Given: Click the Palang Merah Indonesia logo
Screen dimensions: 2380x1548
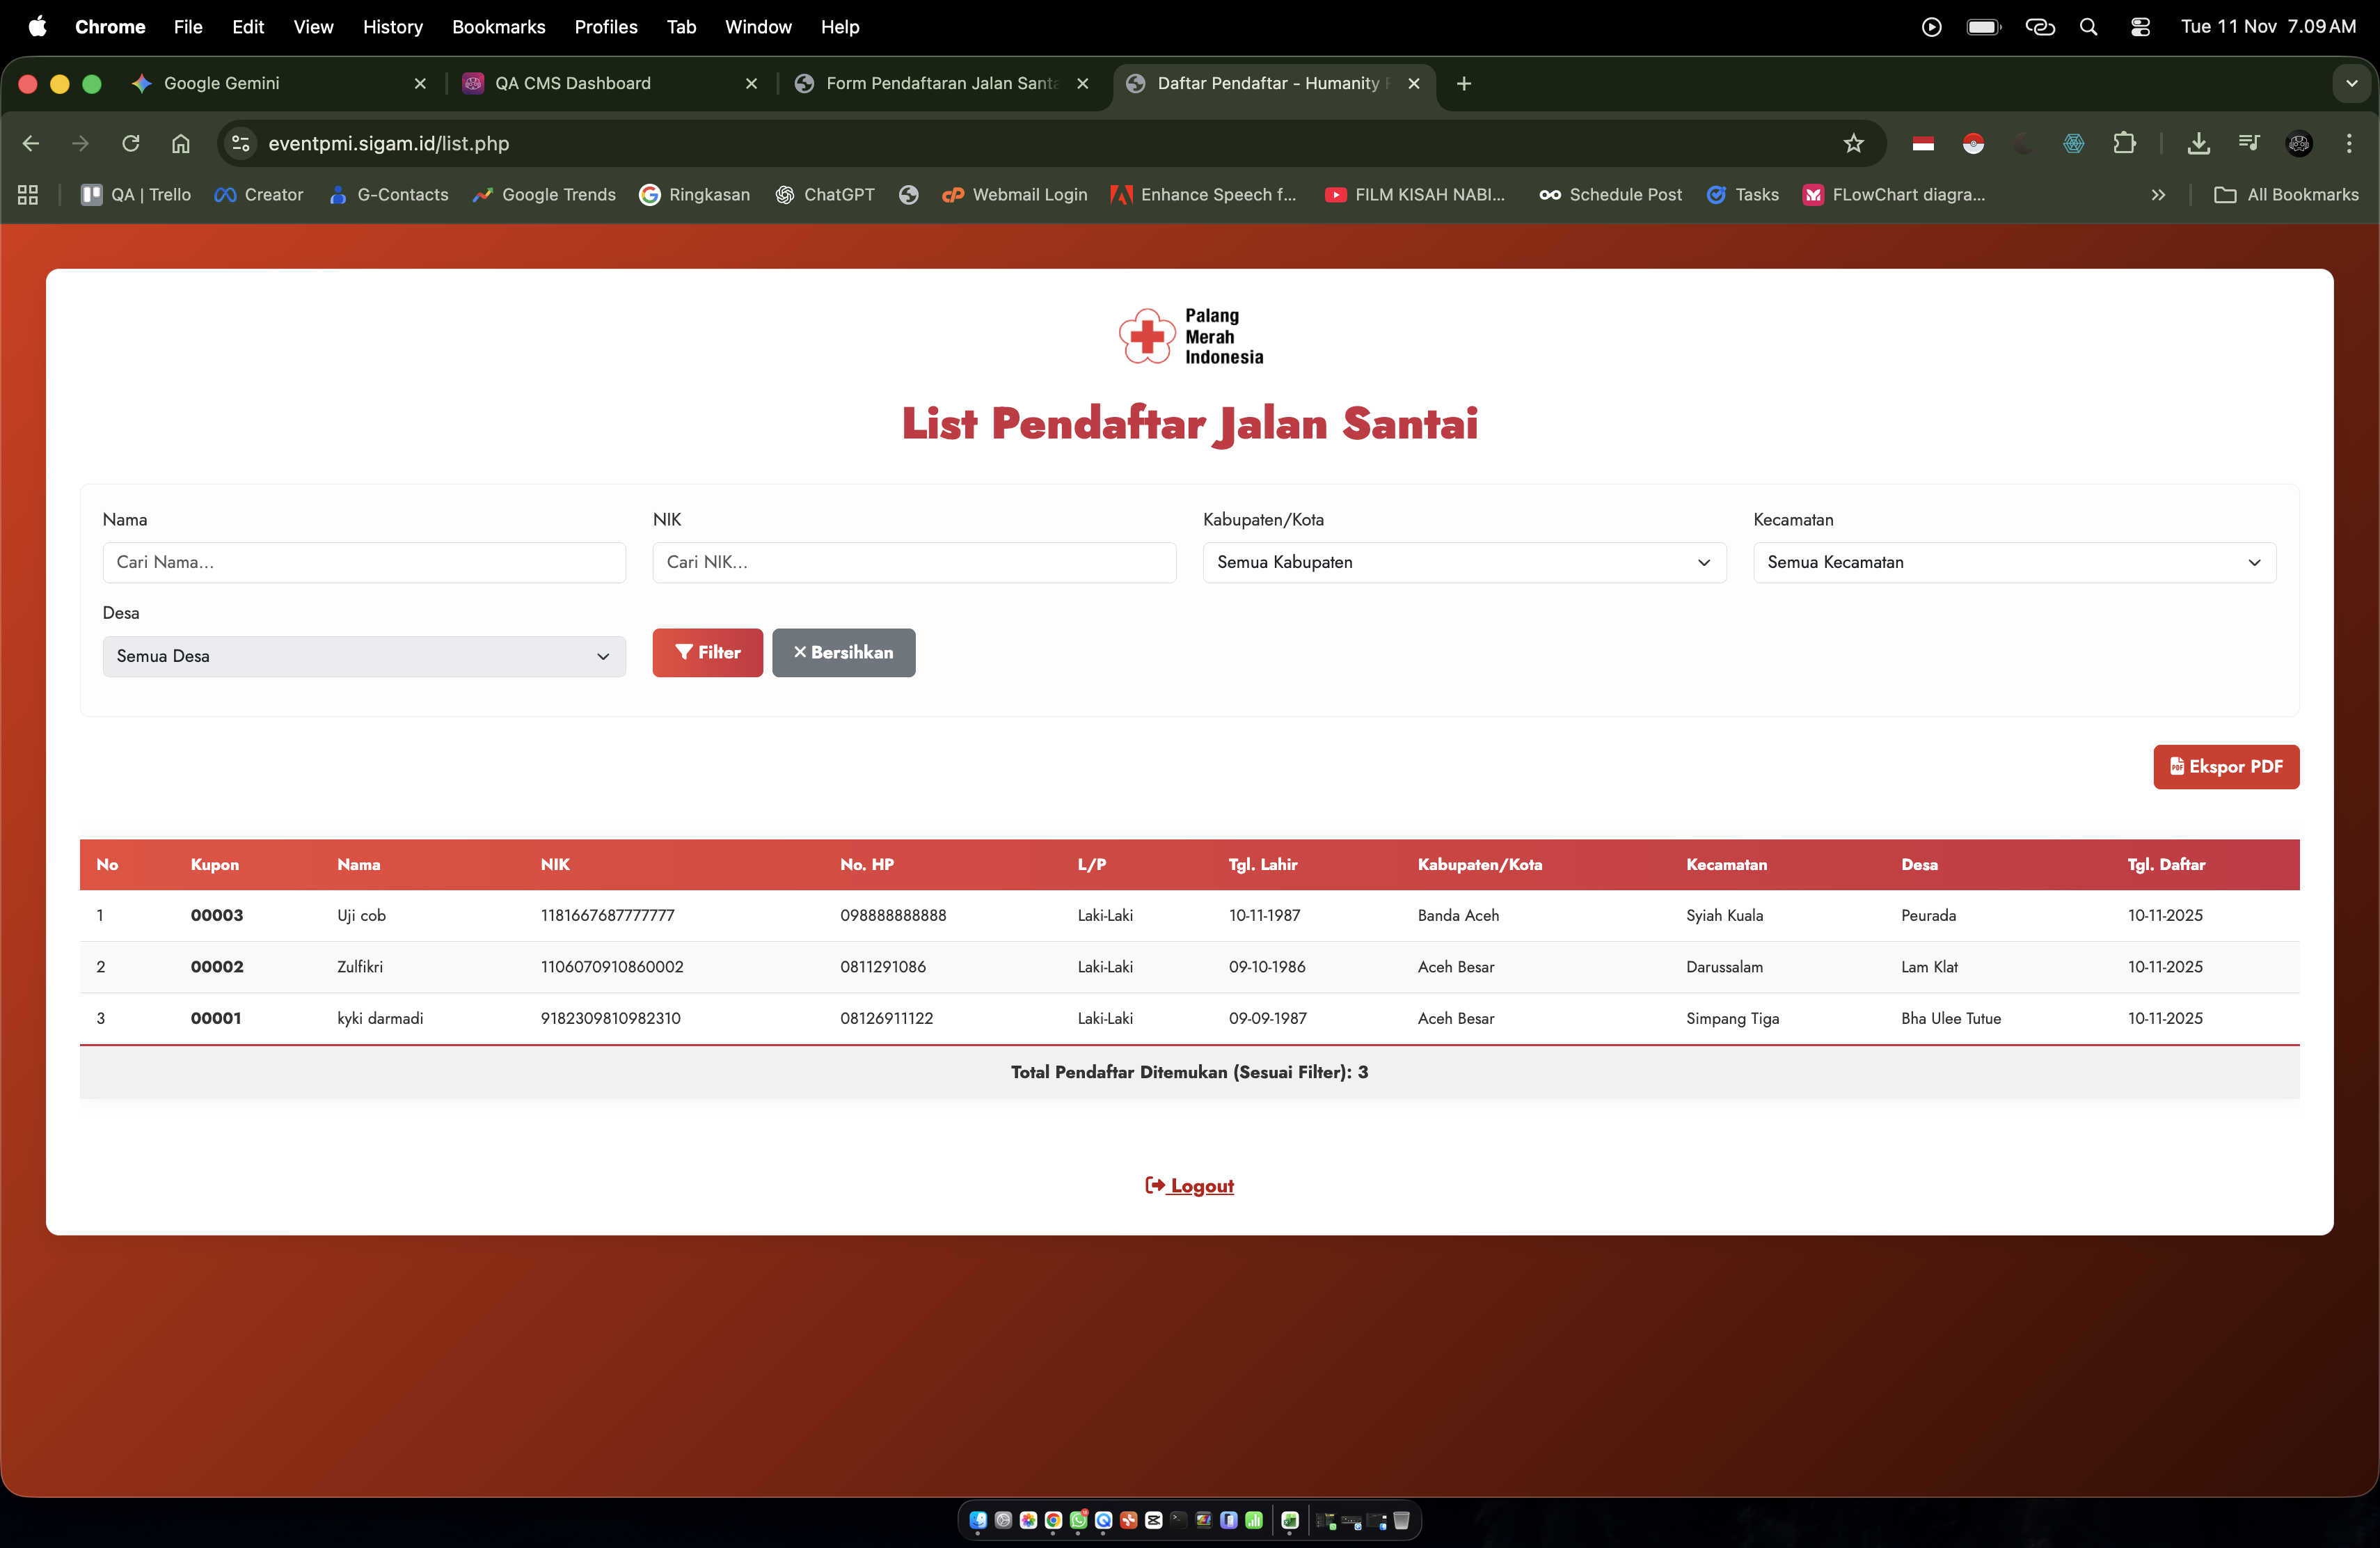Looking at the screenshot, I should [1189, 336].
